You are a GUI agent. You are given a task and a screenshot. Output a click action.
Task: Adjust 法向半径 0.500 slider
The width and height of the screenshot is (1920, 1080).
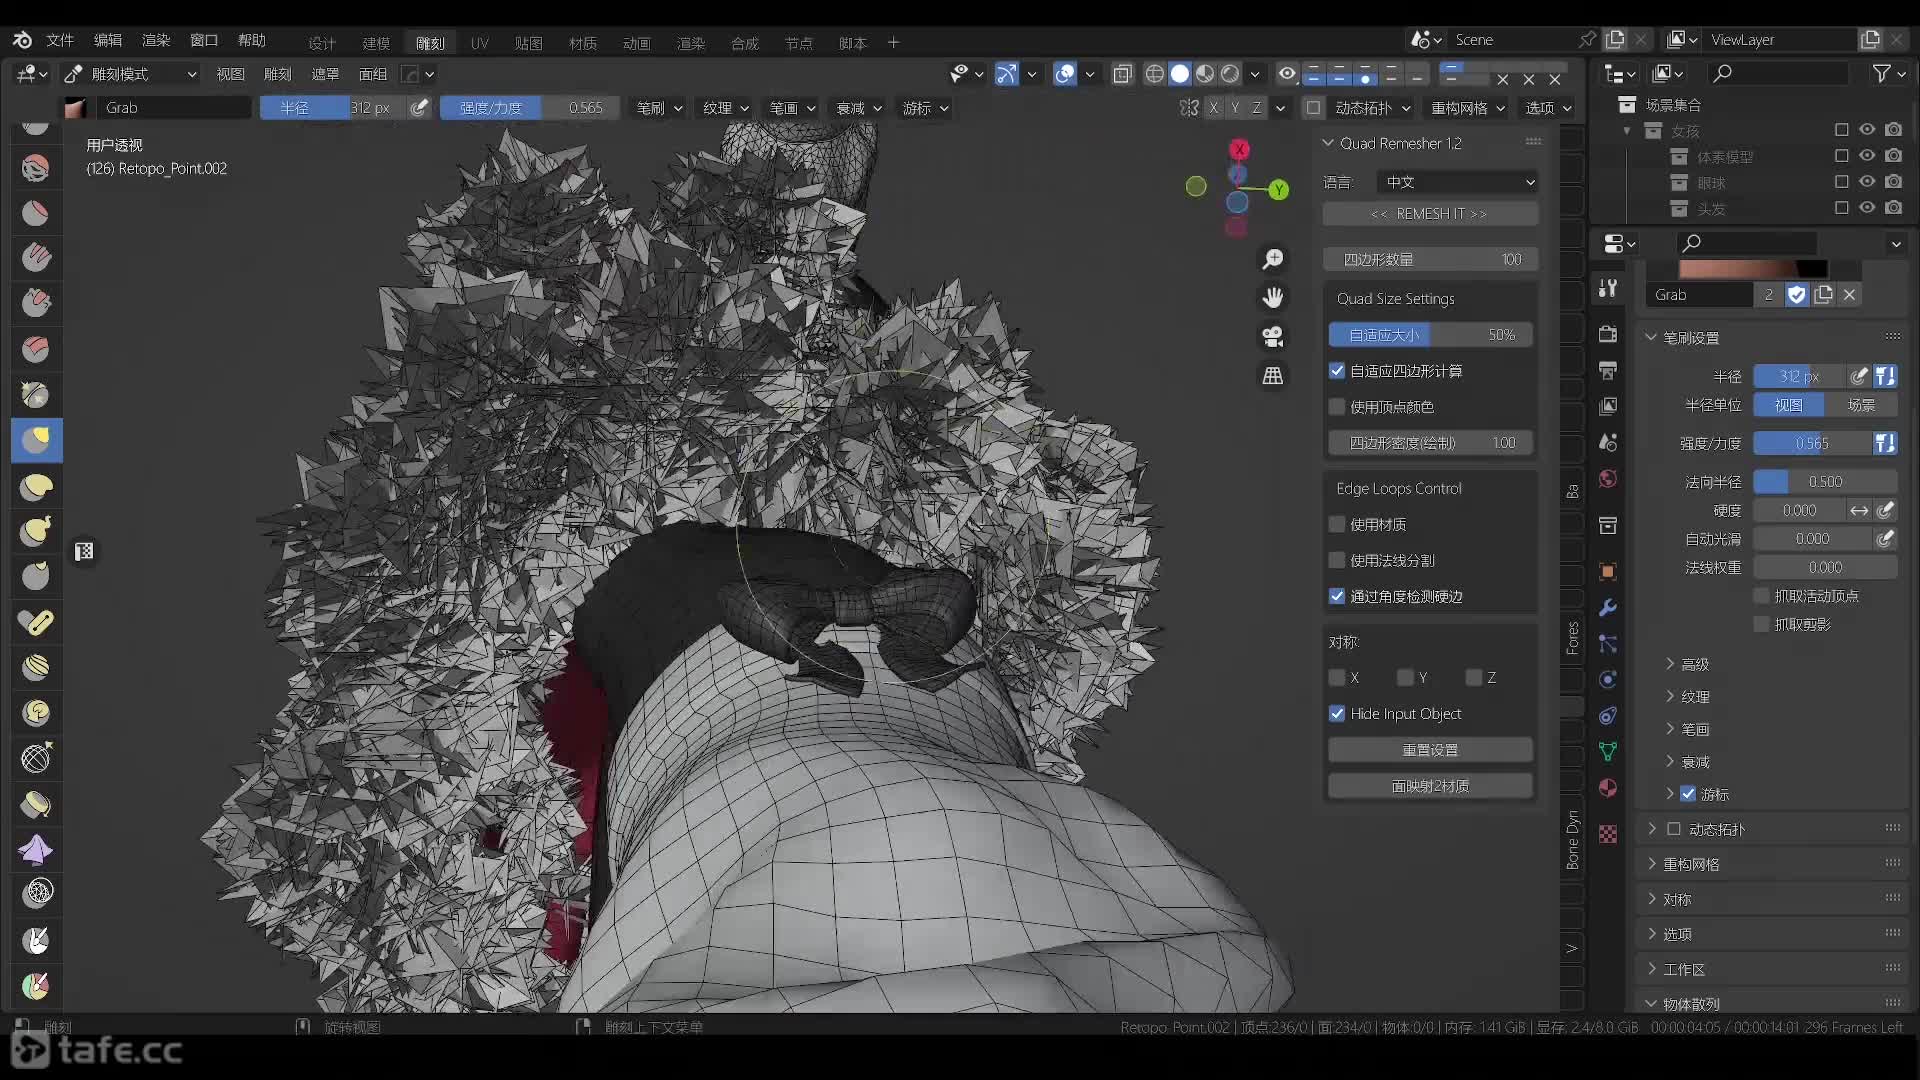click(x=1826, y=482)
